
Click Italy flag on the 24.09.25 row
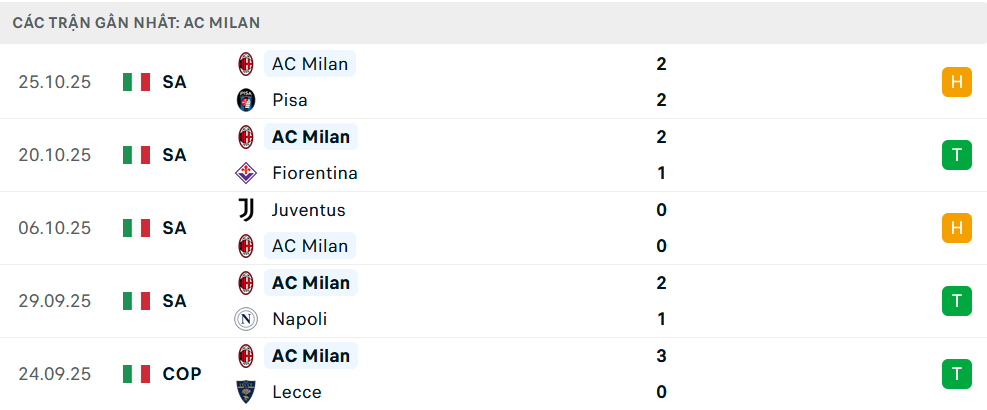136,374
